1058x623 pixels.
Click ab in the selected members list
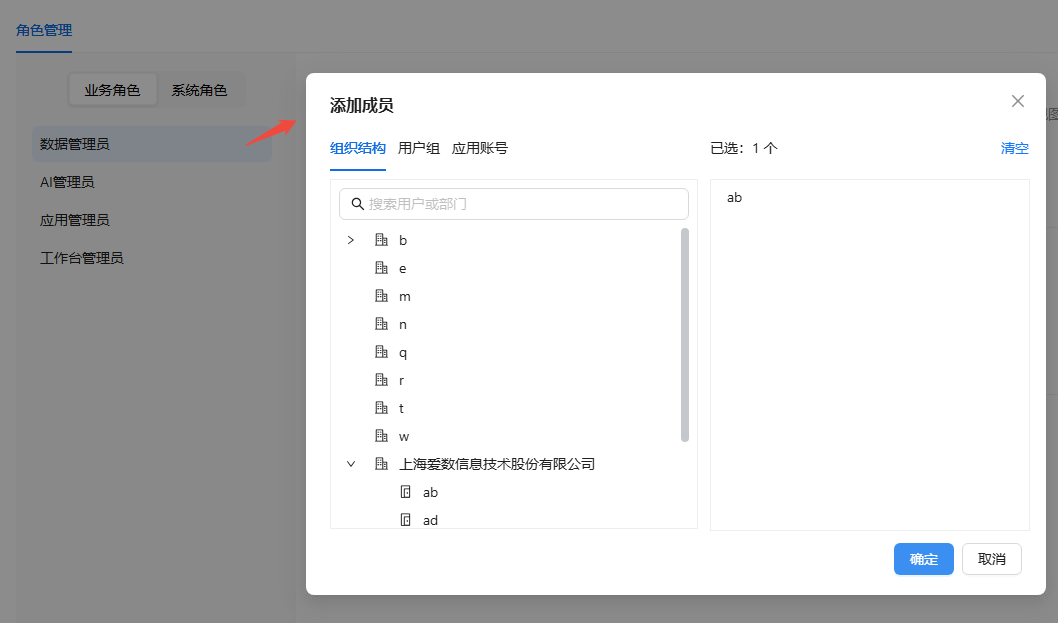734,198
